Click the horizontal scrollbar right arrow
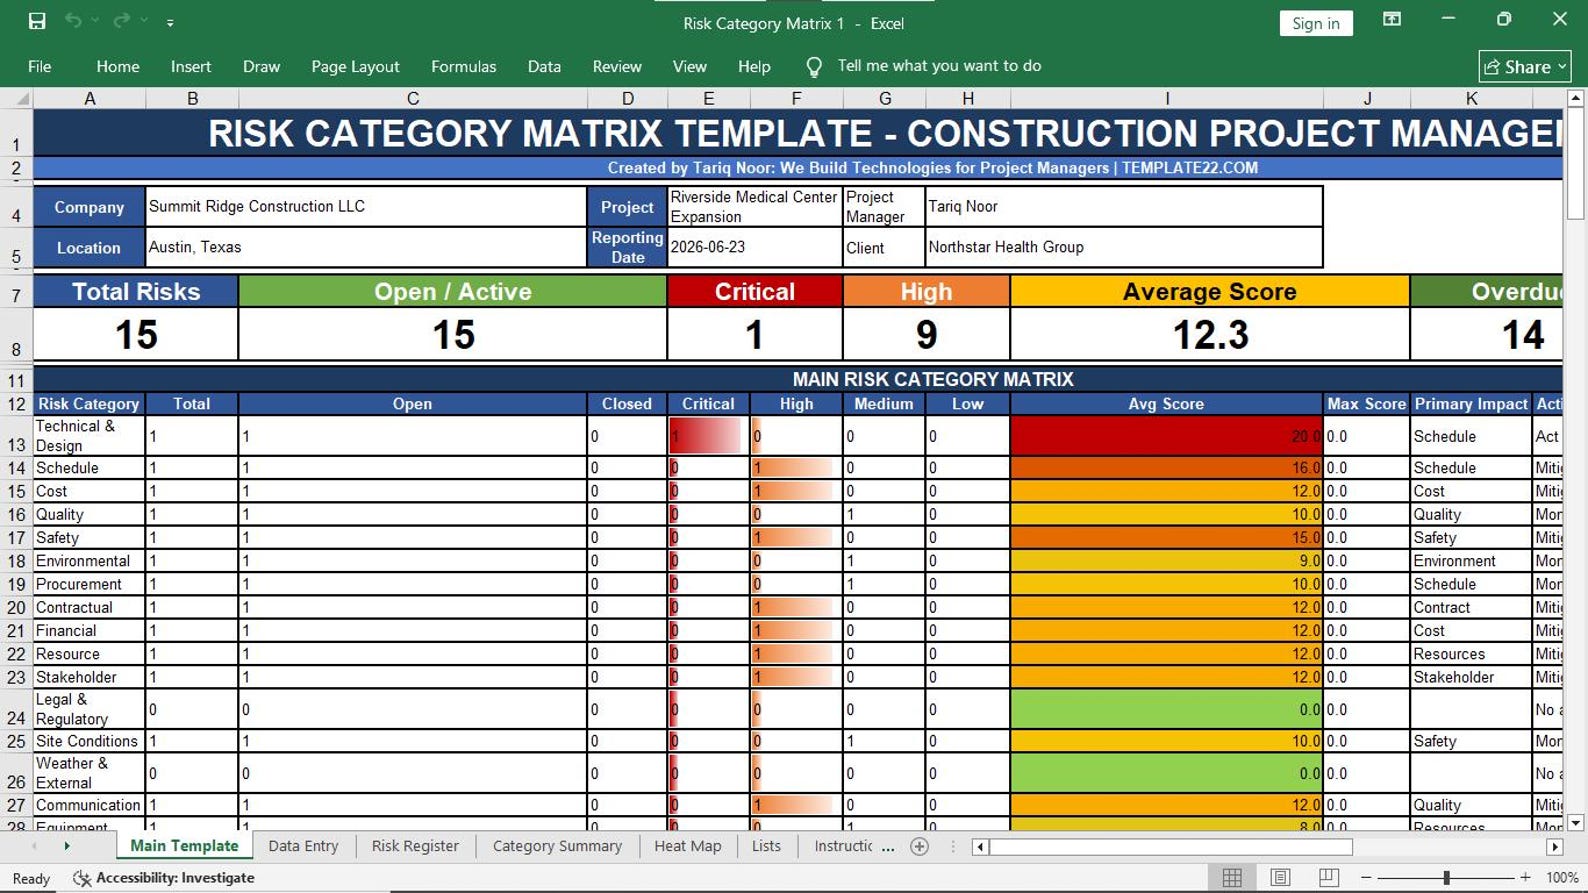The image size is (1588, 893). (x=1554, y=847)
